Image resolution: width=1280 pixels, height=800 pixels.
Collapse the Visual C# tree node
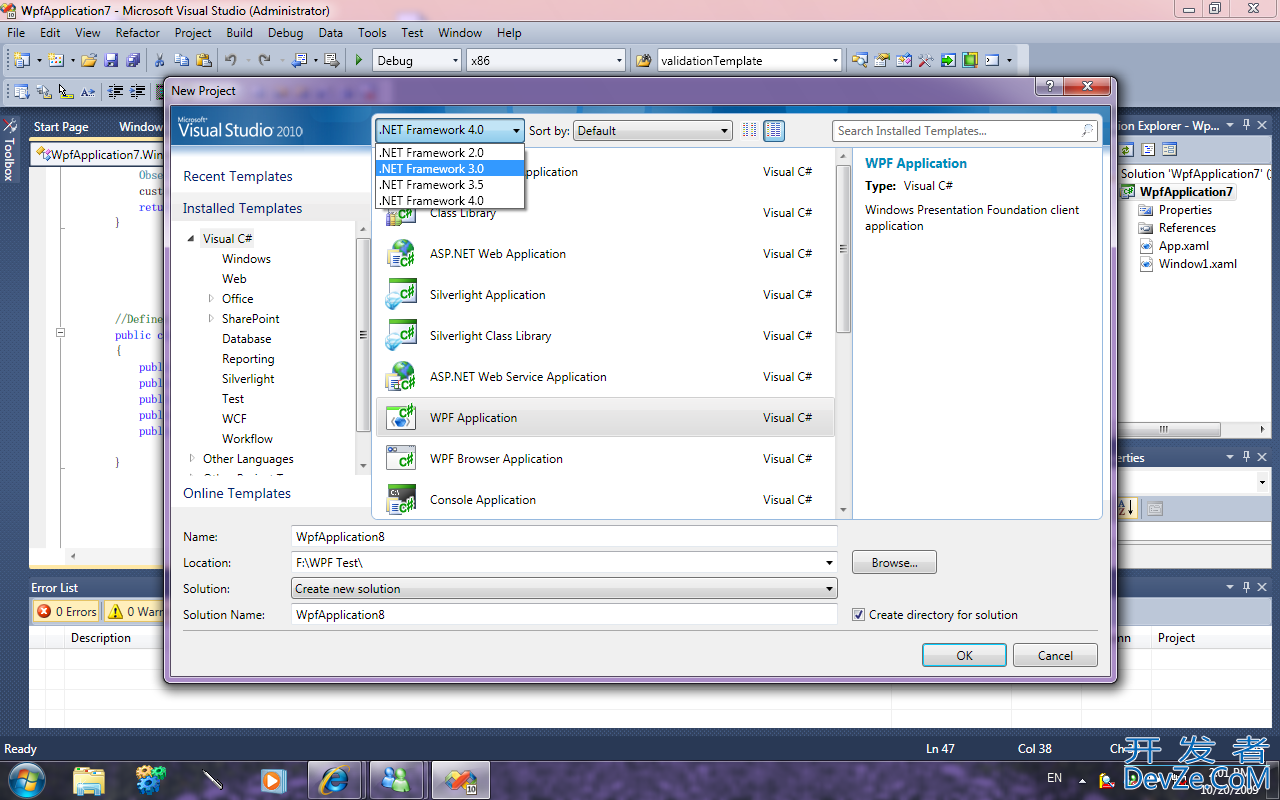click(x=192, y=239)
